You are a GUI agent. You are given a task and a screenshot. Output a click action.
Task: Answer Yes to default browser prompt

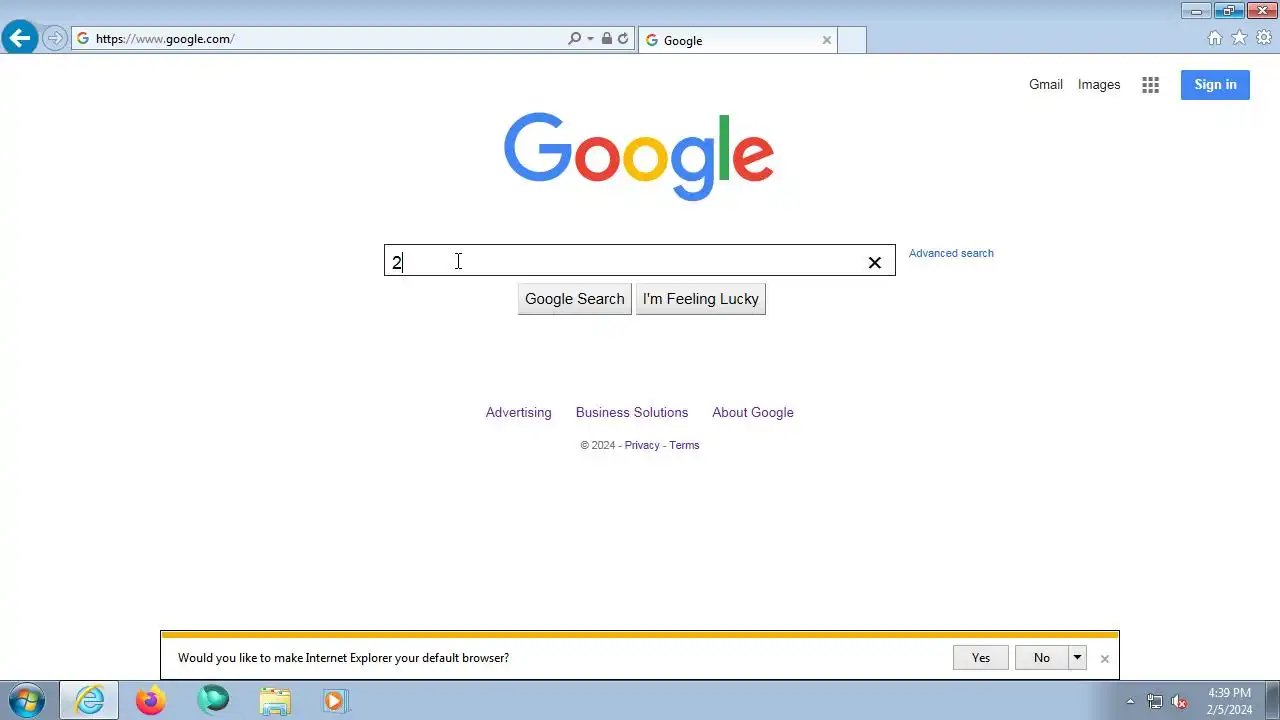(981, 658)
